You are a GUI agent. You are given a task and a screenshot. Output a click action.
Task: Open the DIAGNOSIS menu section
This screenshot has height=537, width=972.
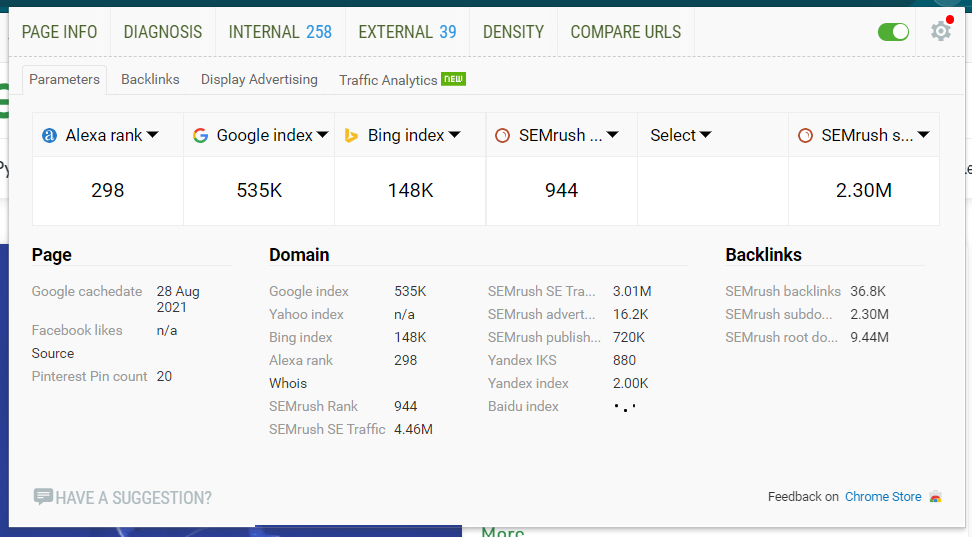click(163, 32)
